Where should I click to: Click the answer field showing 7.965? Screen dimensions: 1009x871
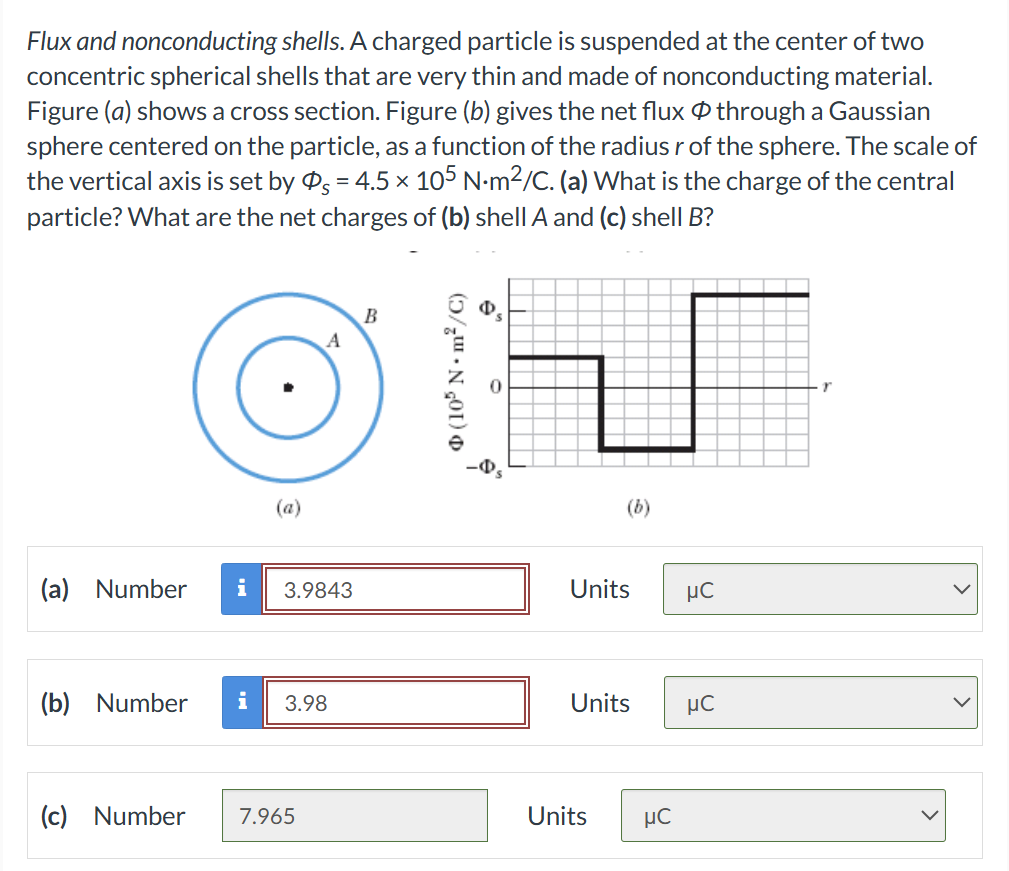[354, 816]
